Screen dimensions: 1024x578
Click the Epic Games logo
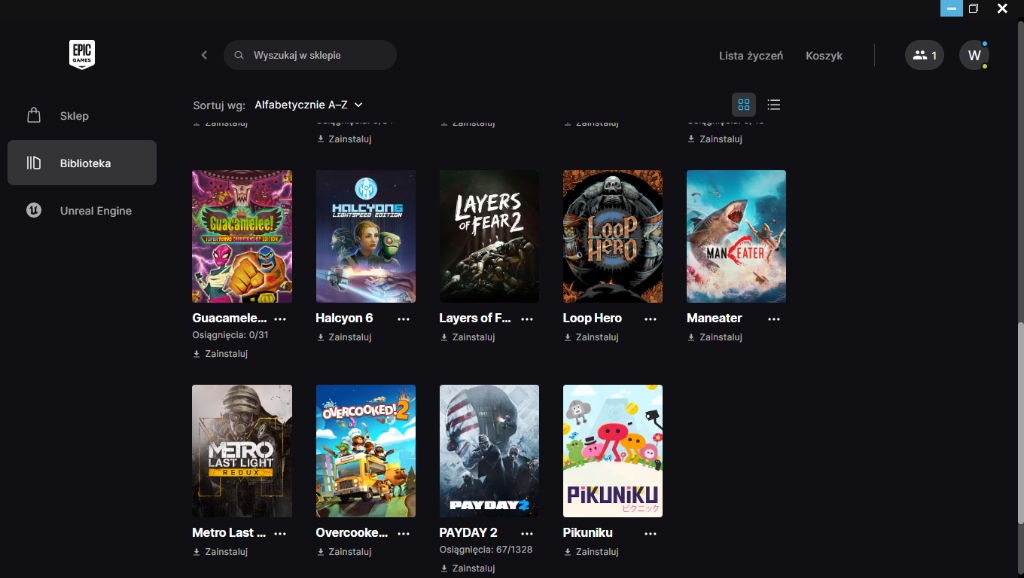click(x=82, y=54)
